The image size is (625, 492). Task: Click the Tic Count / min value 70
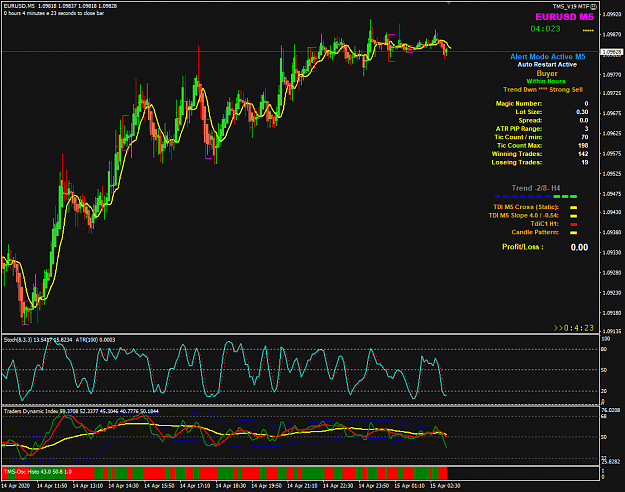pyautogui.click(x=585, y=137)
